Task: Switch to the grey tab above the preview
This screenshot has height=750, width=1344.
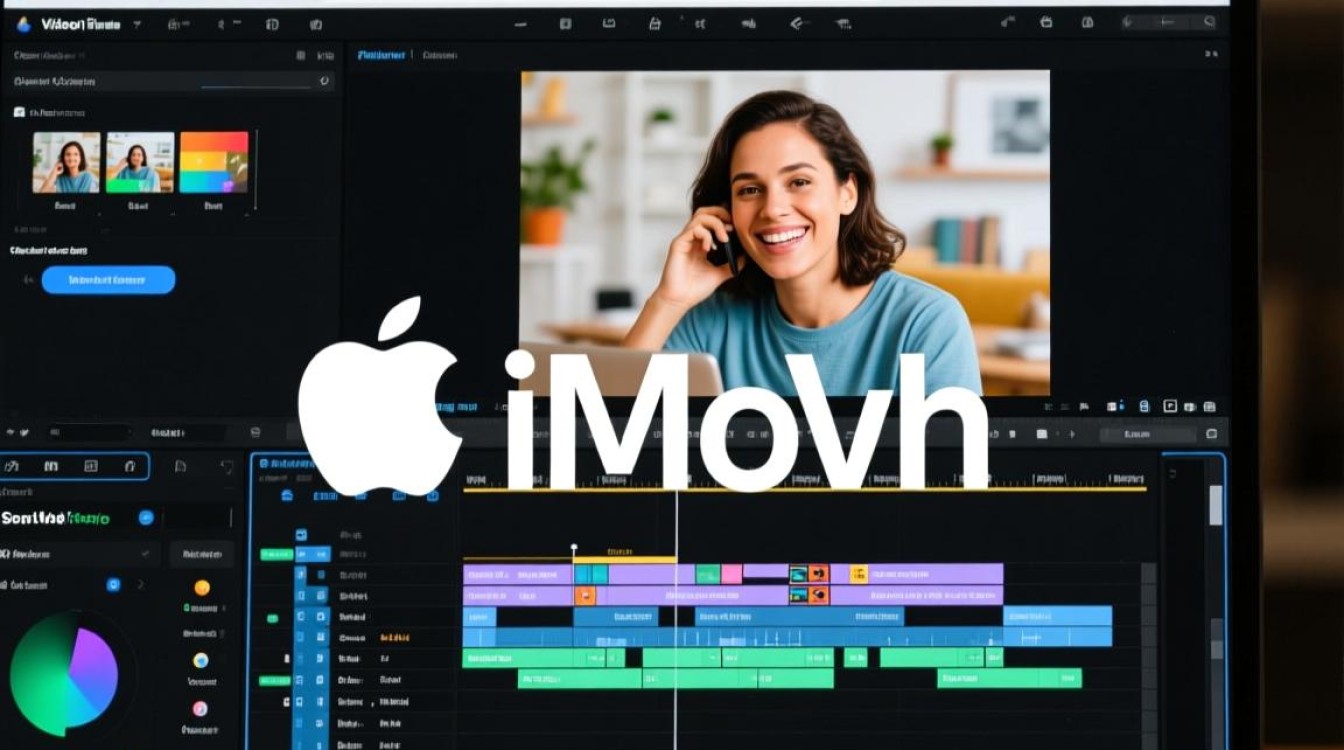Action: point(440,56)
